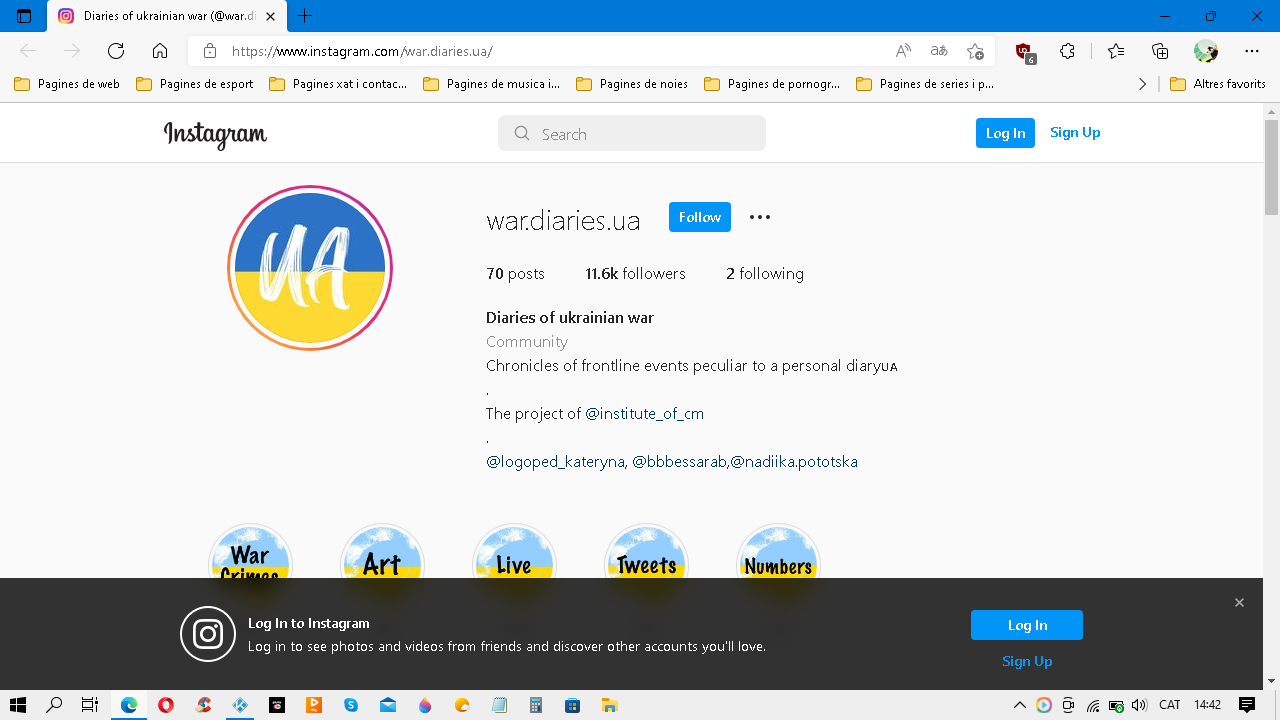Open the Tweets story highlight

coord(646,553)
